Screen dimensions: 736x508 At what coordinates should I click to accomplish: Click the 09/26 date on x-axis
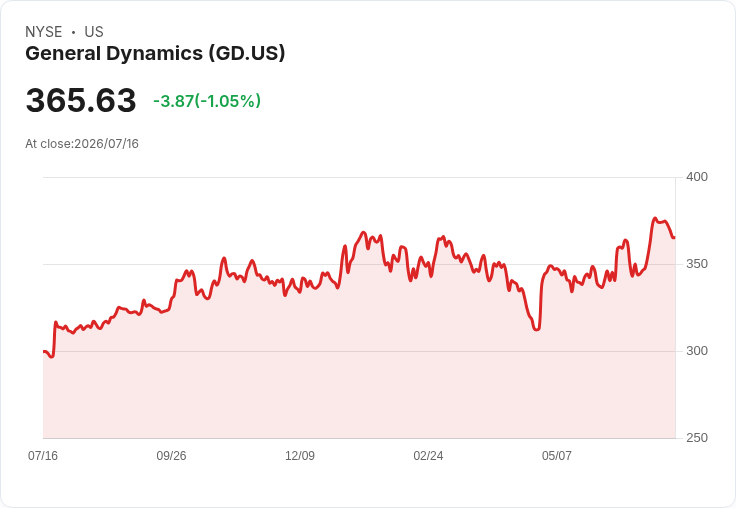171,455
